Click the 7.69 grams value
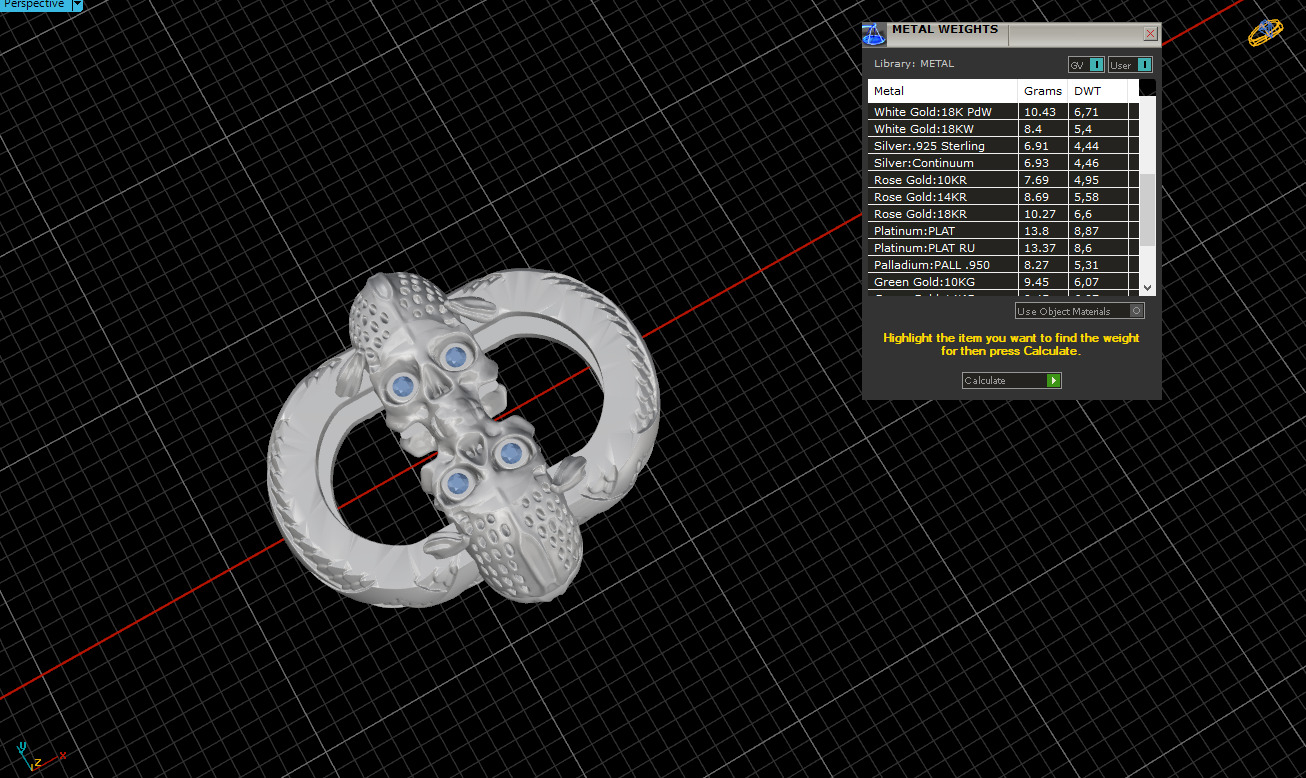Image resolution: width=1306 pixels, height=778 pixels. [1035, 180]
